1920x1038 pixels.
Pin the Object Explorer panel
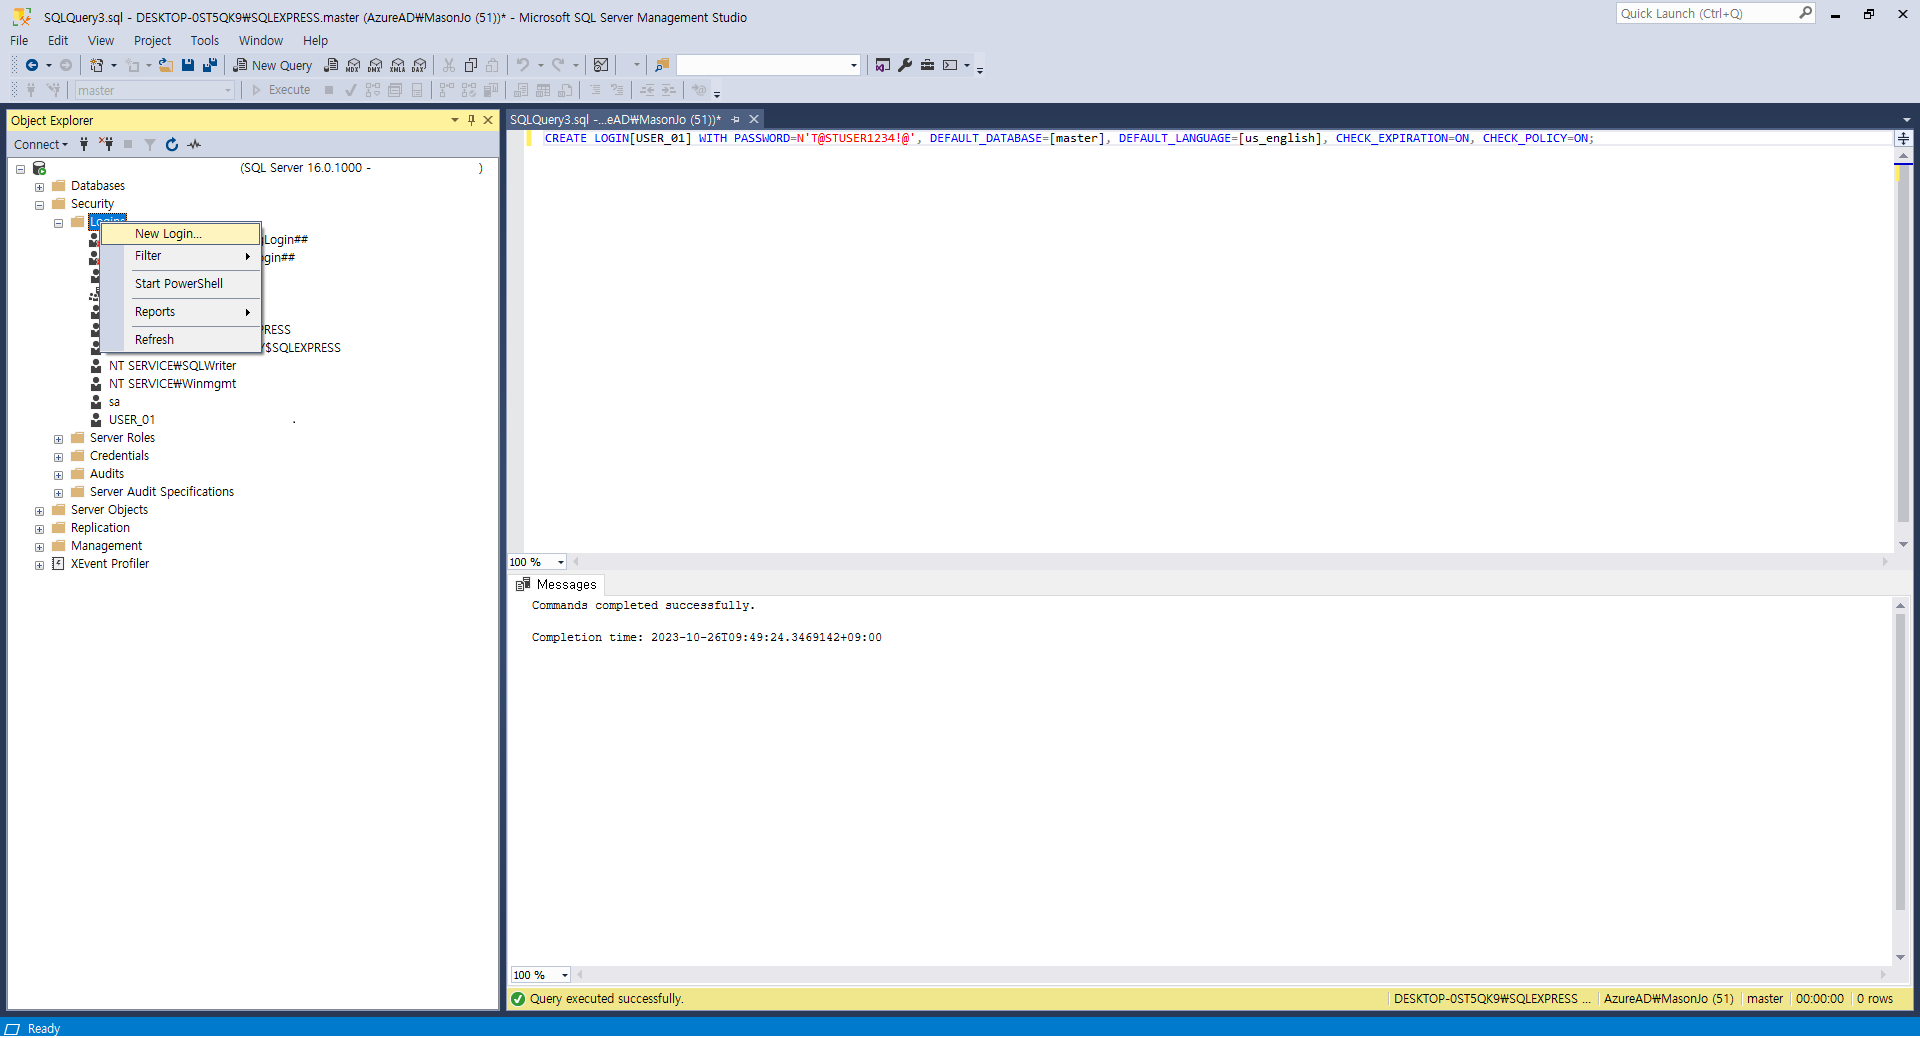(471, 120)
